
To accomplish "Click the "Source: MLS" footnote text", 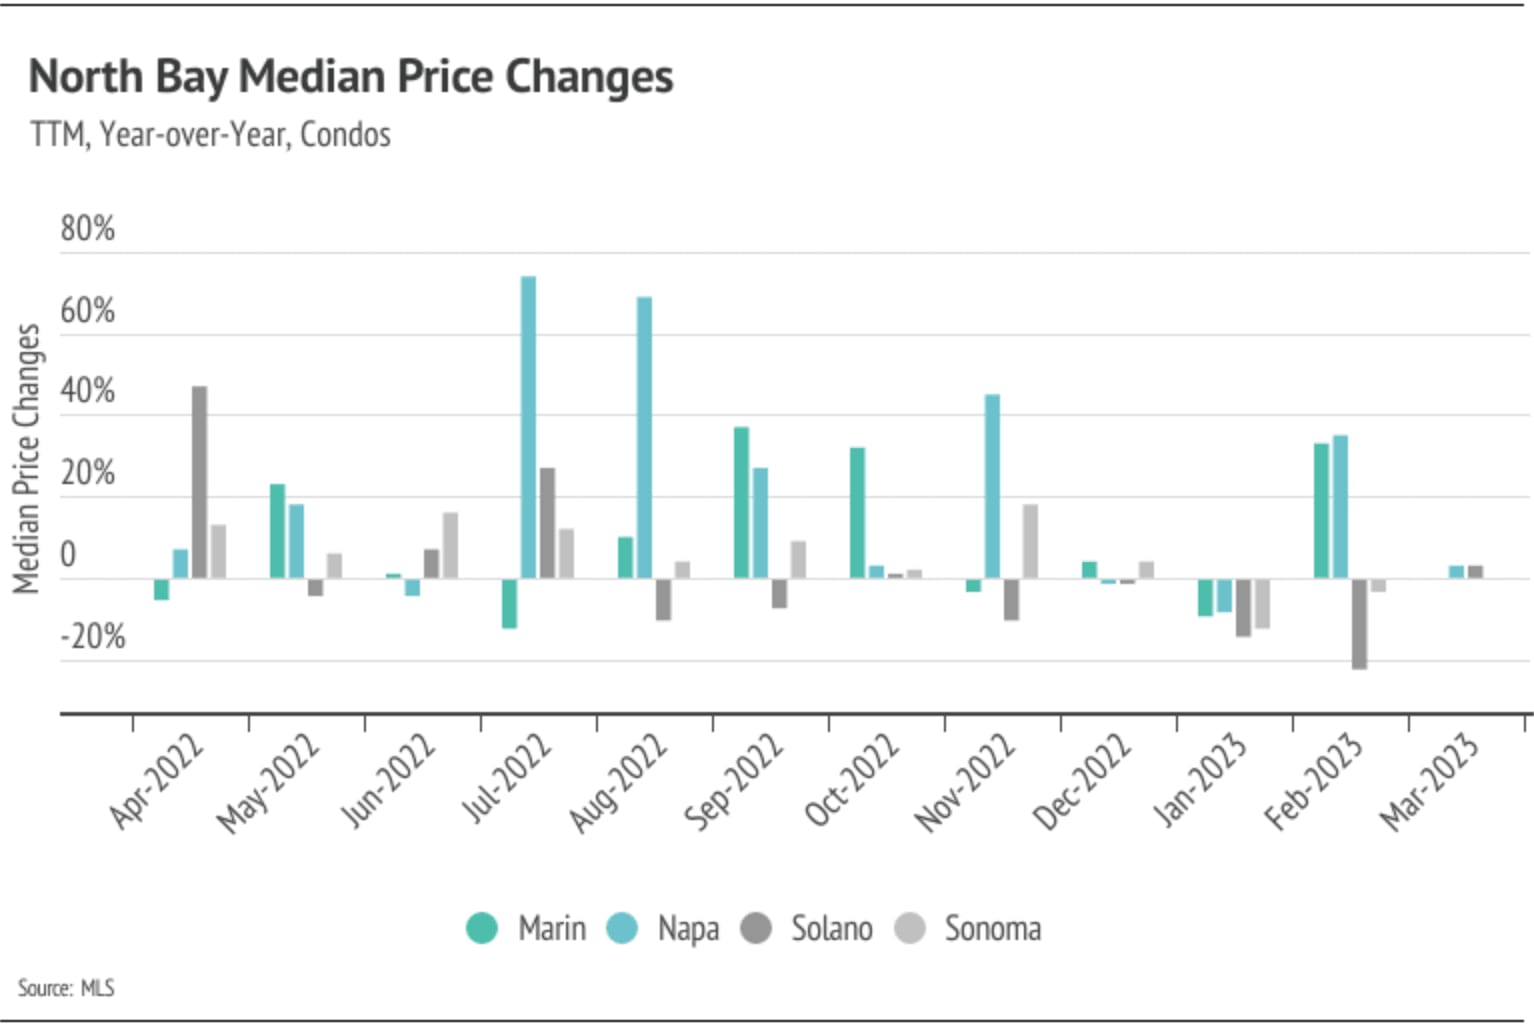I will coord(66,988).
